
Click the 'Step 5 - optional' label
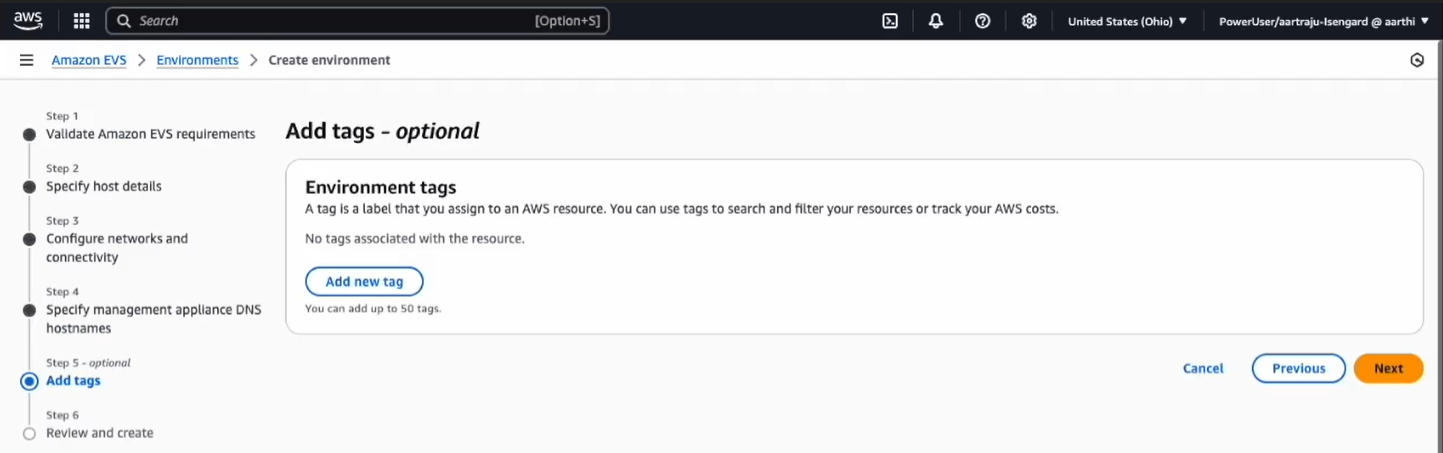[x=88, y=363]
